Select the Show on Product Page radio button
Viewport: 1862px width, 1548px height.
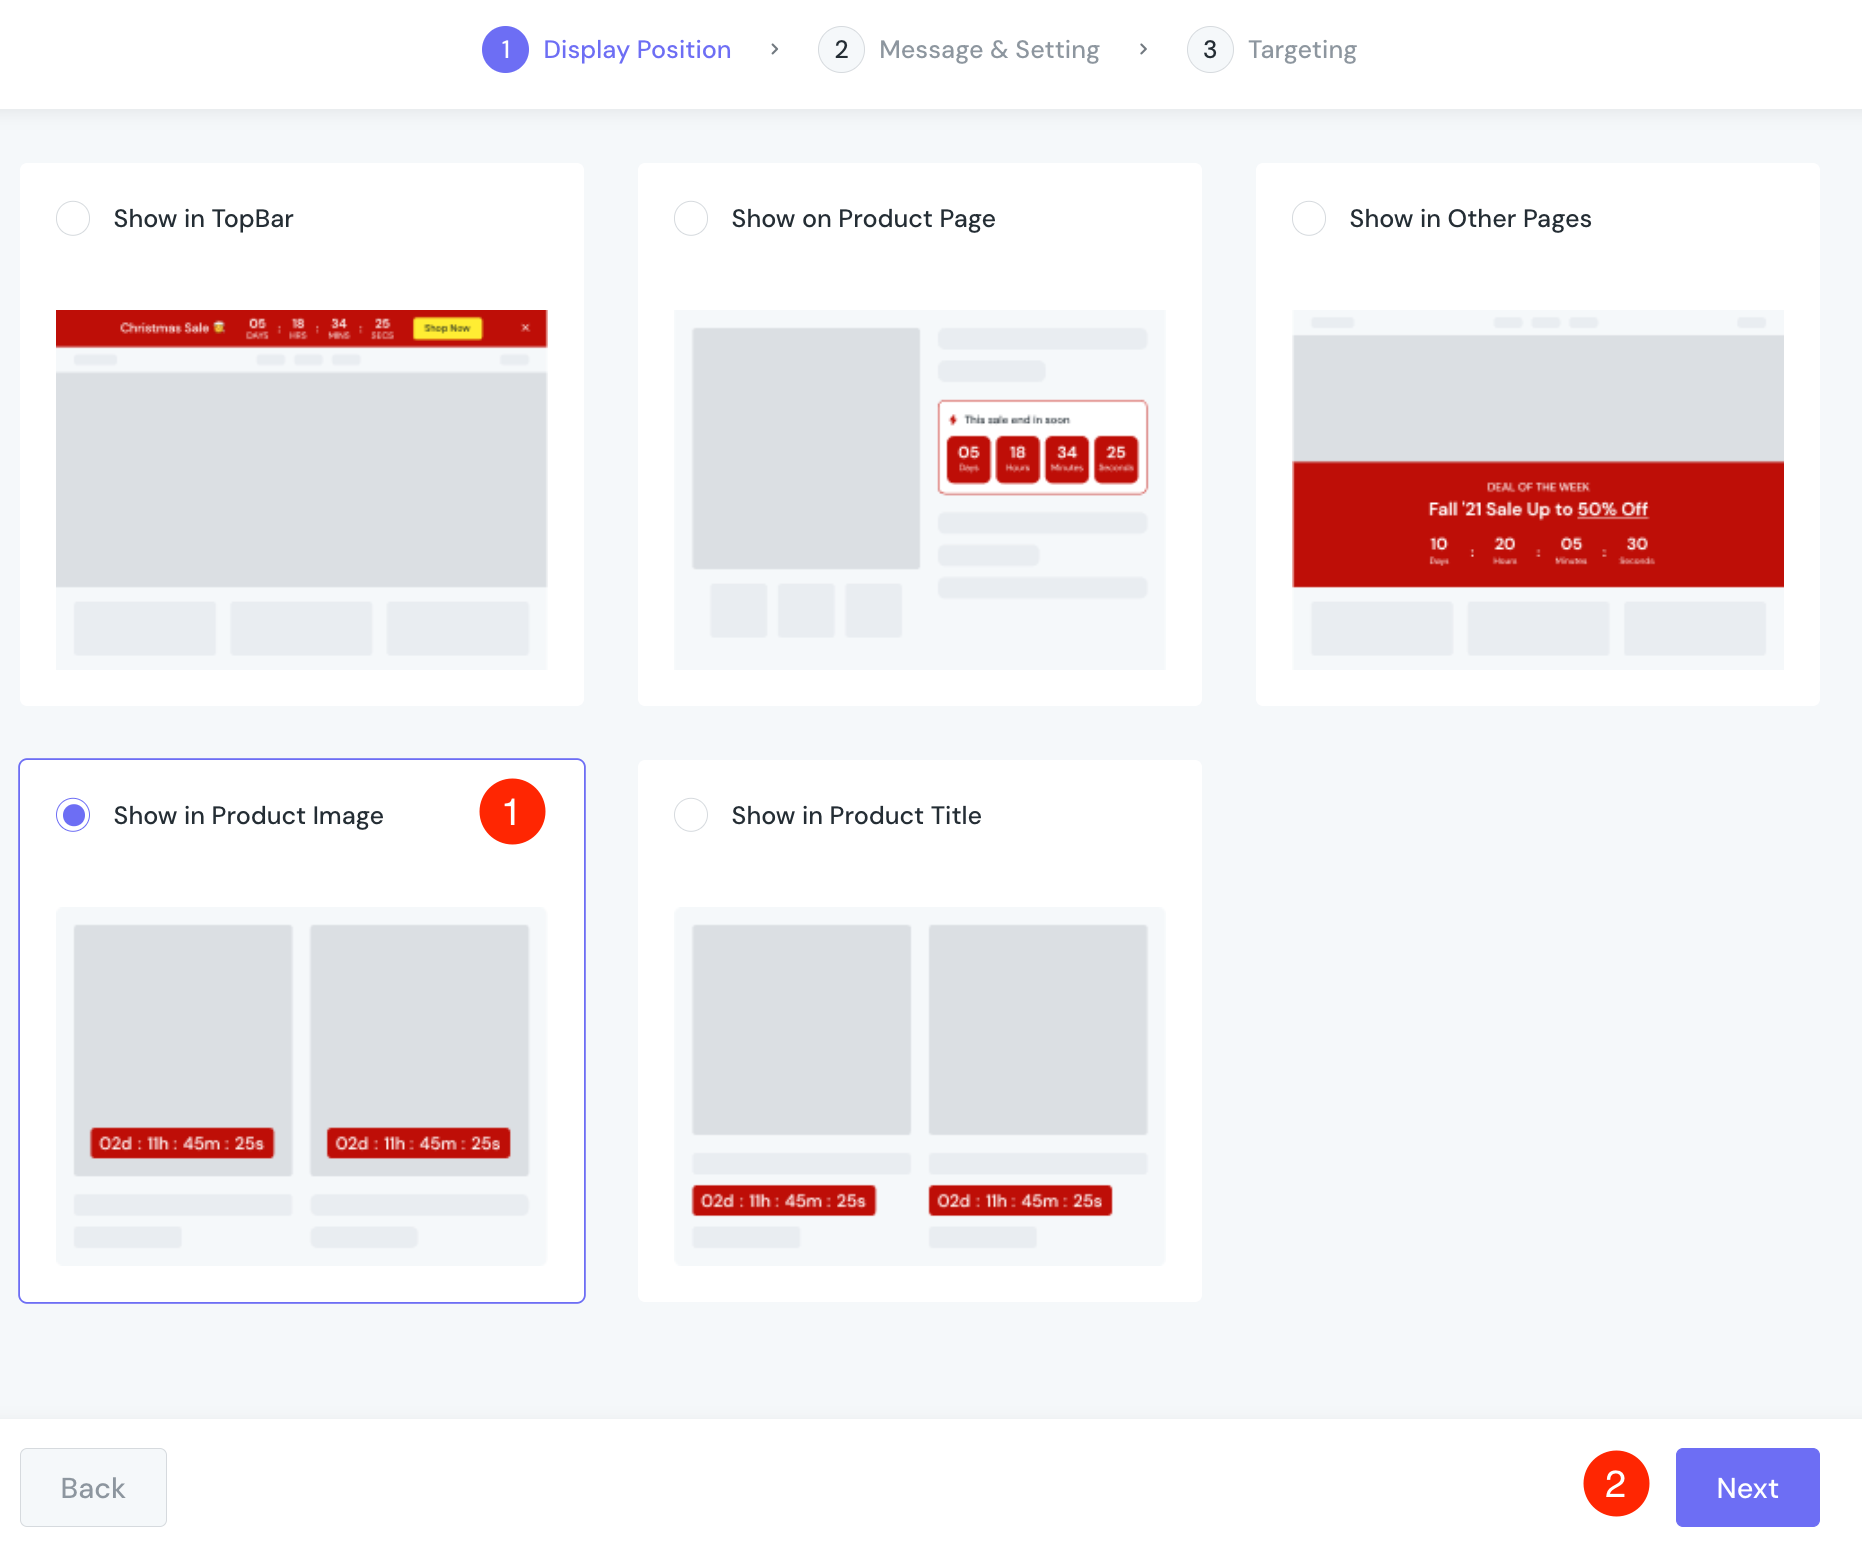click(x=690, y=218)
